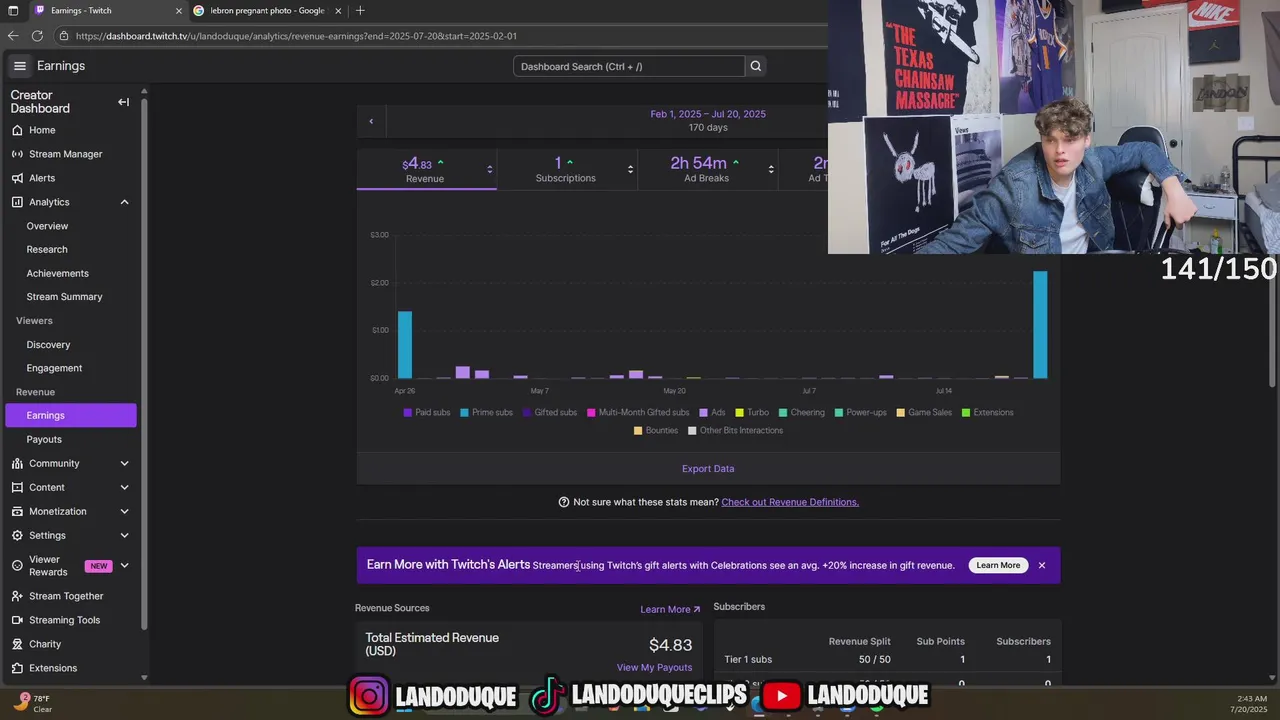This screenshot has width=1280, height=720.
Task: Toggle Cheering legend series
Action: (801, 412)
